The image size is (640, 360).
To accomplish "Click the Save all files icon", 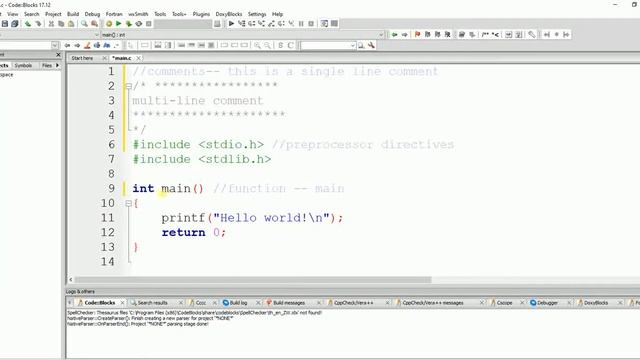I will [x=15, y=24].
